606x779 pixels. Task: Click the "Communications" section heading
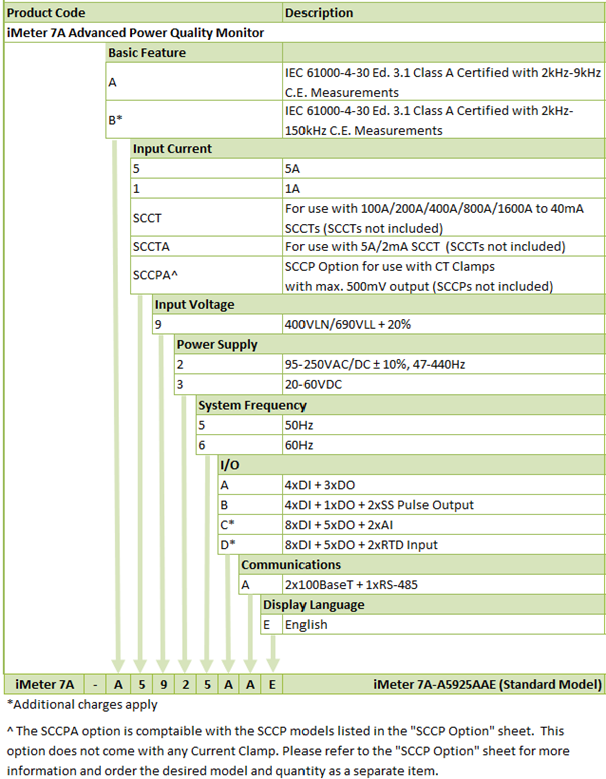tap(291, 565)
